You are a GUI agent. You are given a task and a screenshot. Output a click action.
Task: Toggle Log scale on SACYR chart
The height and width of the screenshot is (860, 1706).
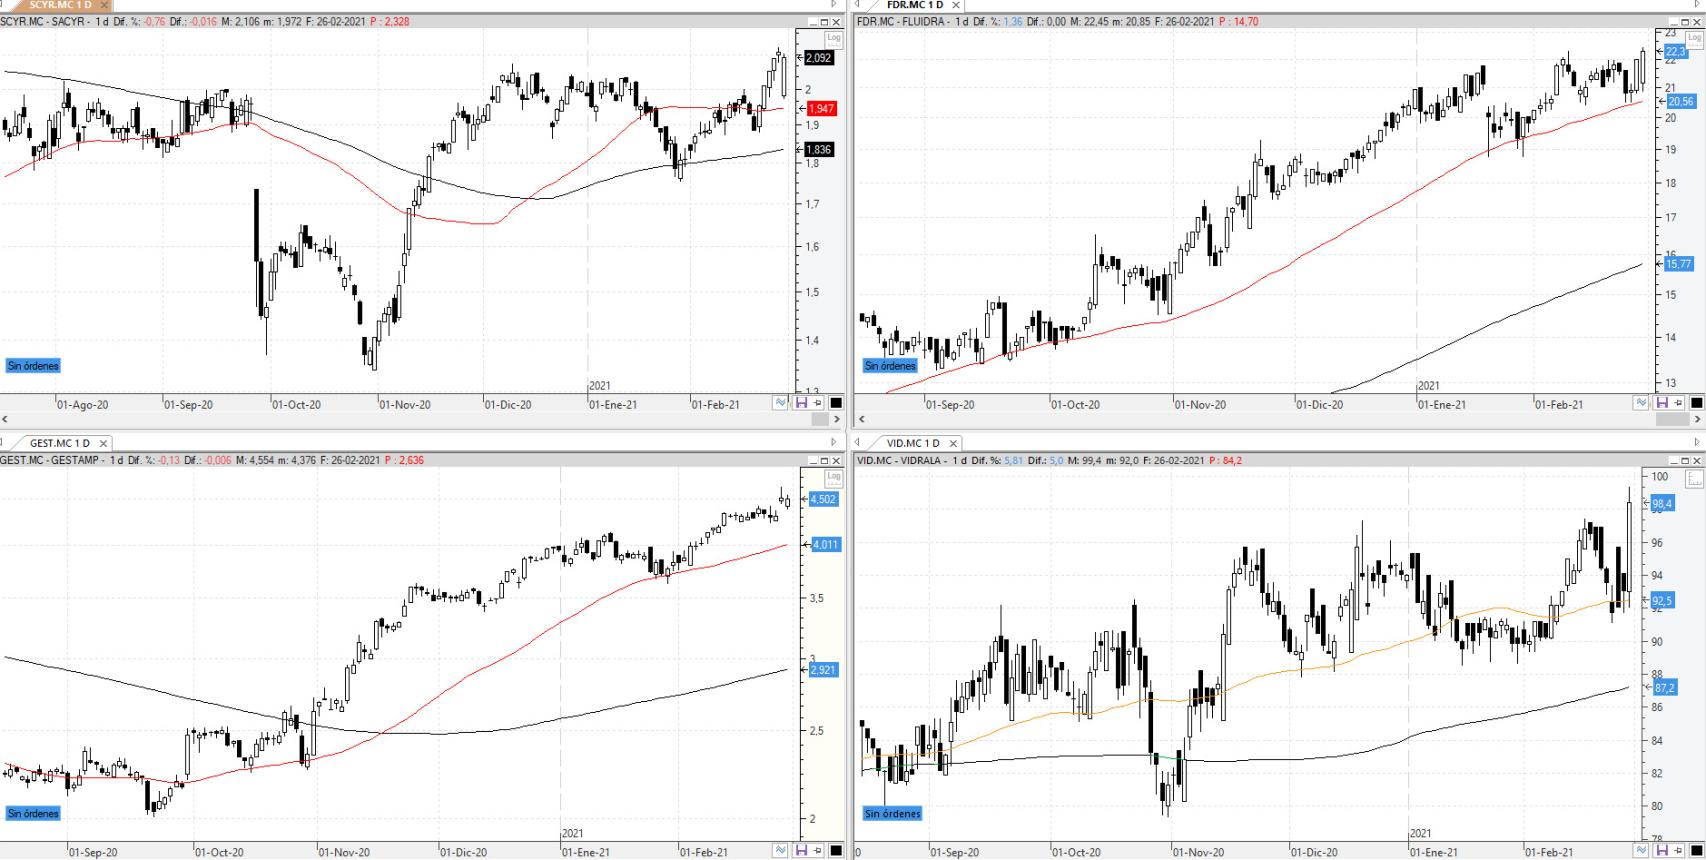(834, 38)
